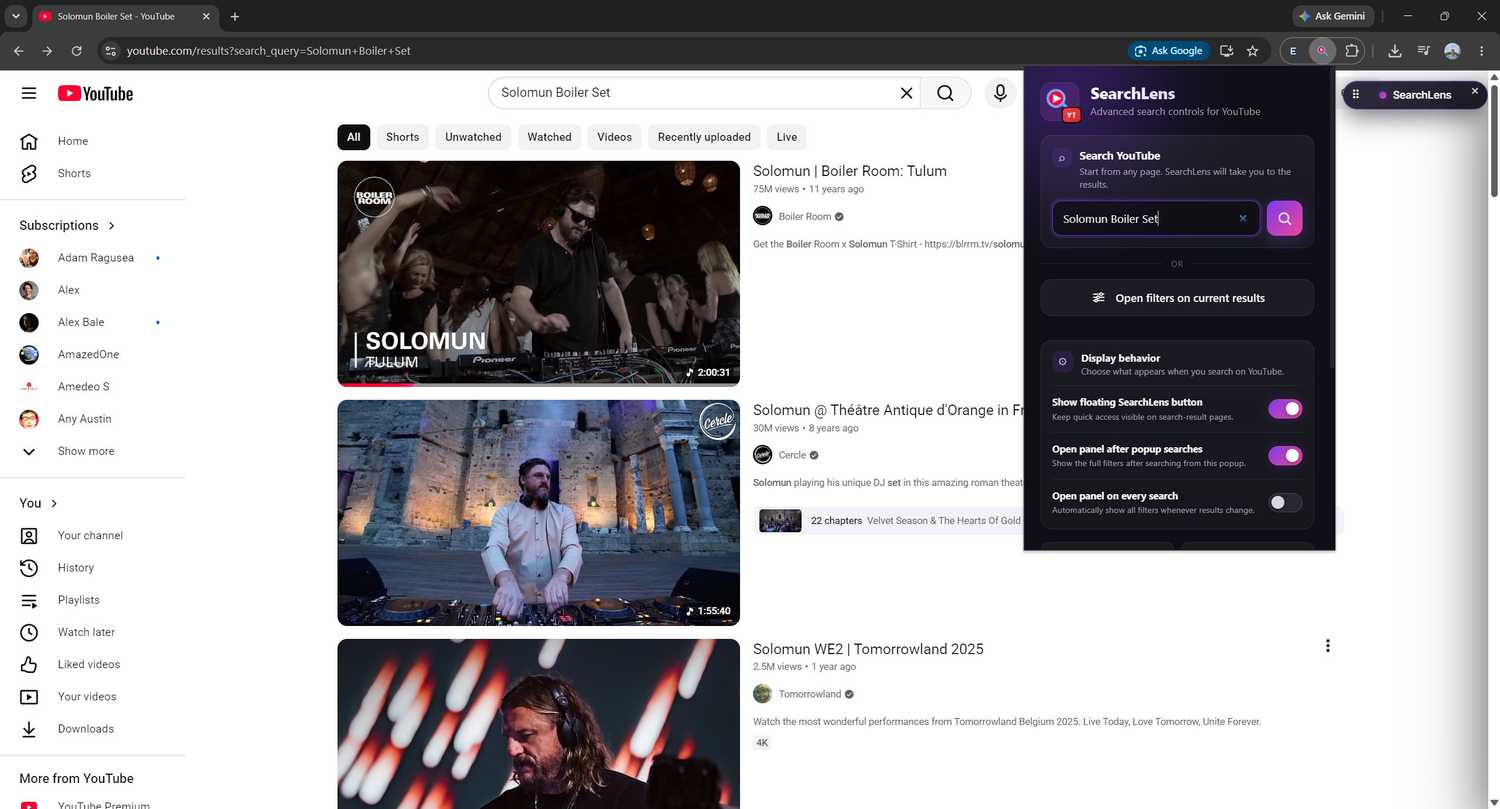Click YouTube's magnifier search button

pos(945,93)
